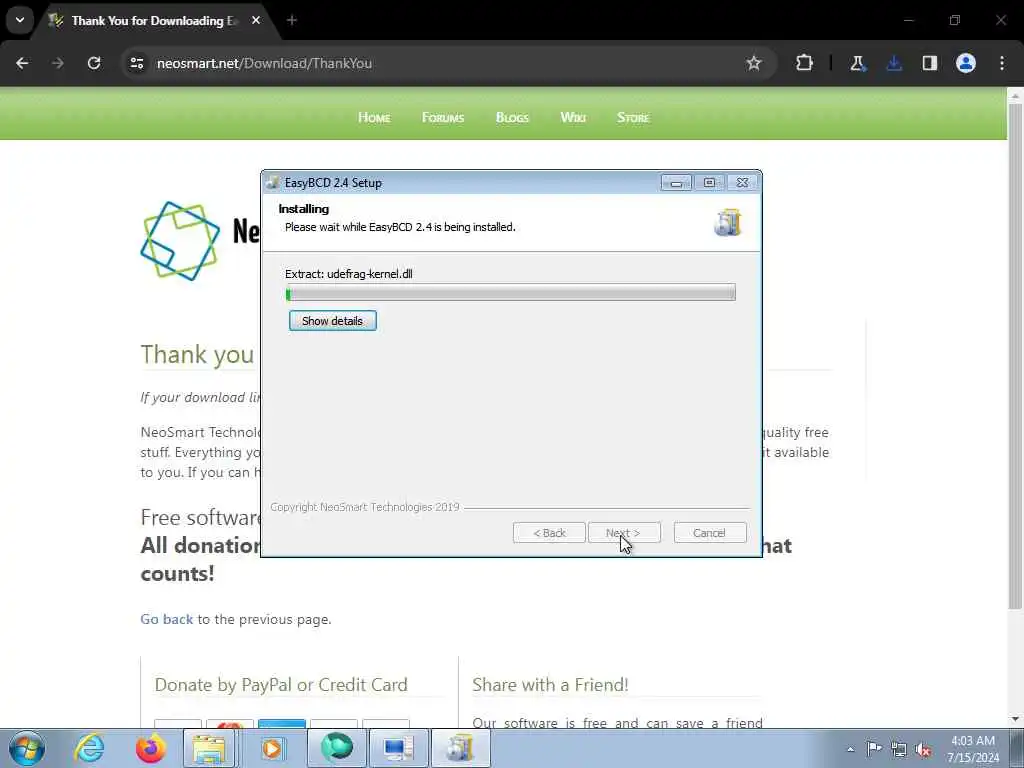
Task: Open the Action Center flag icon
Action: click(x=874, y=749)
